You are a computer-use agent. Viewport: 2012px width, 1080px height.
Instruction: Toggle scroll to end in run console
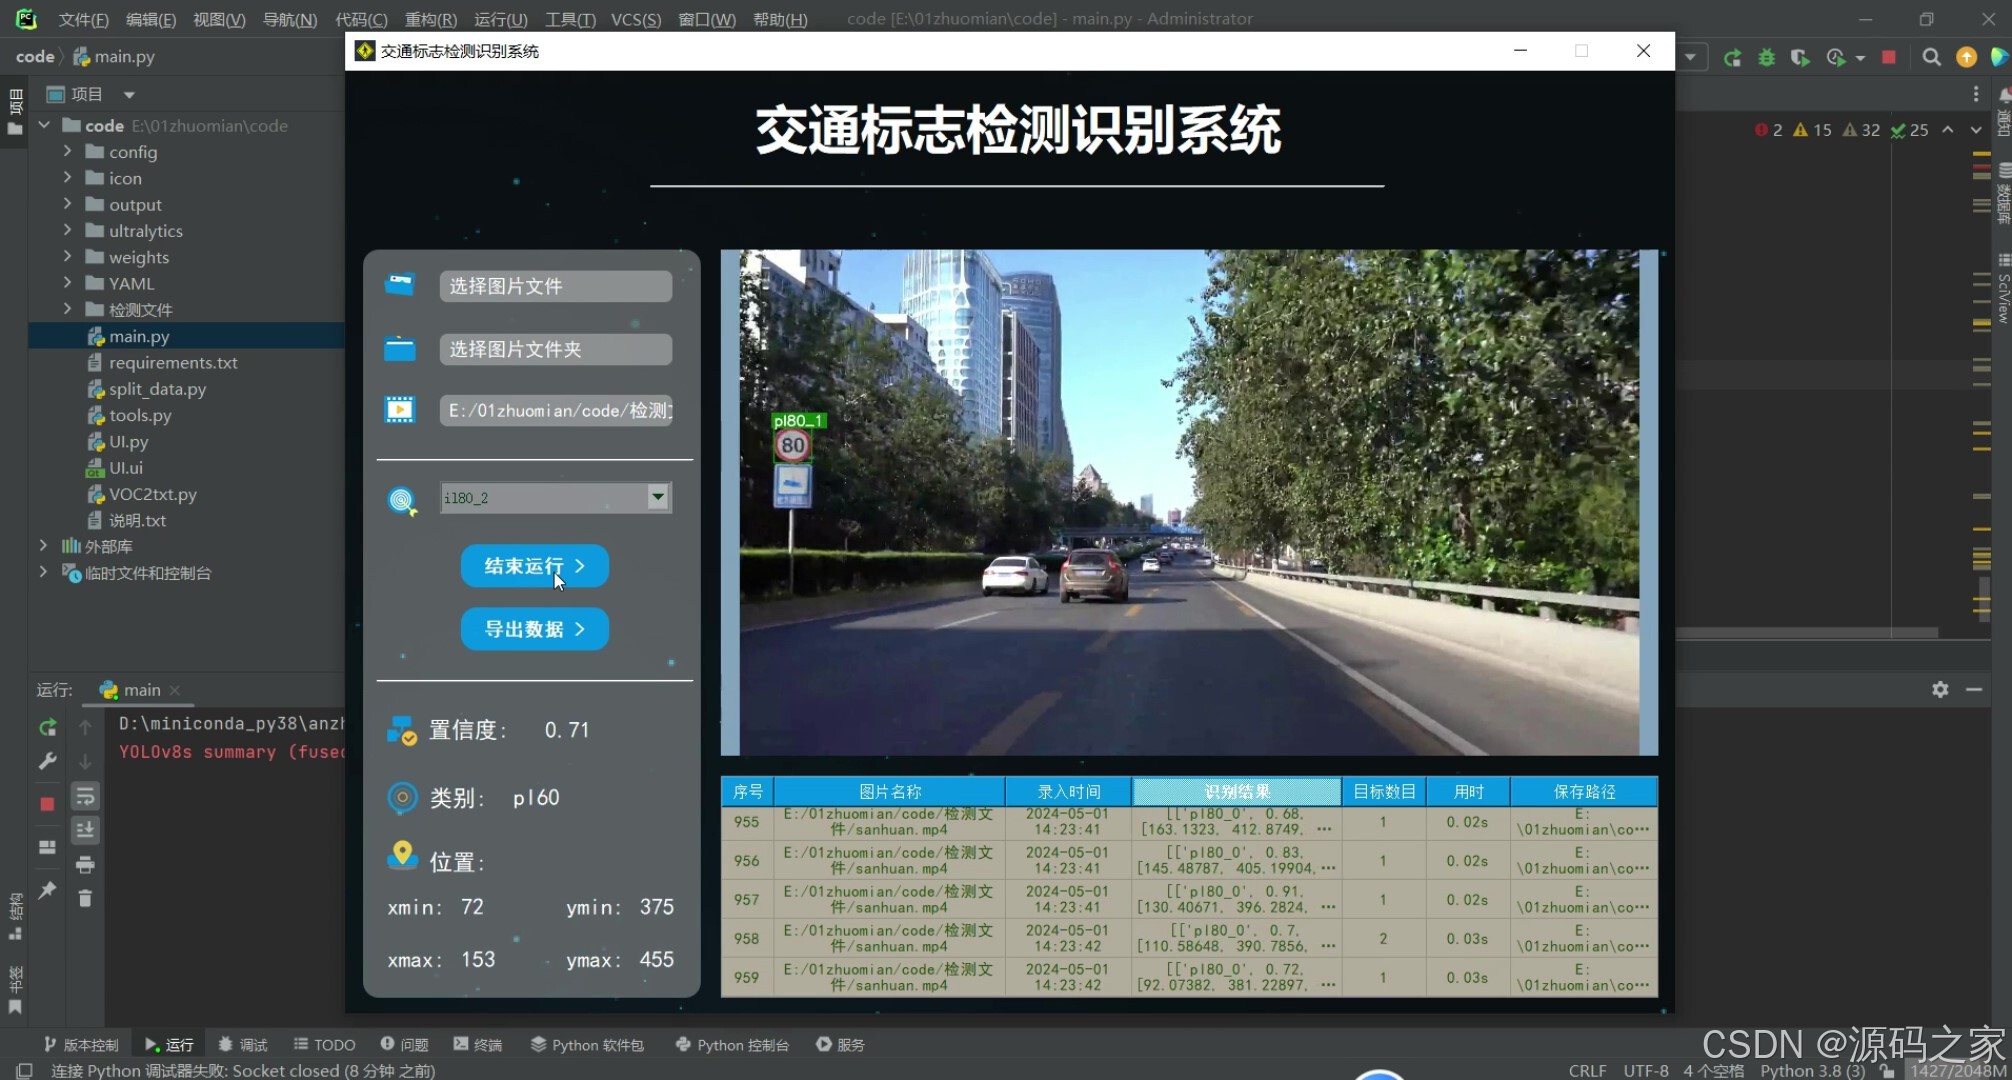[x=85, y=830]
